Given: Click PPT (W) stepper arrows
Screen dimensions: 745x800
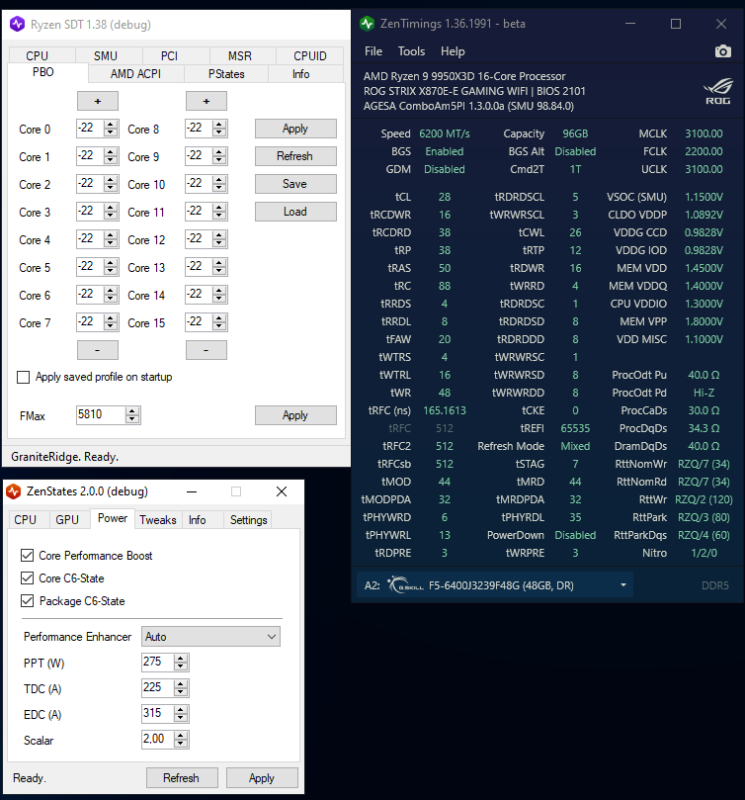Looking at the screenshot, I should coord(181,662).
